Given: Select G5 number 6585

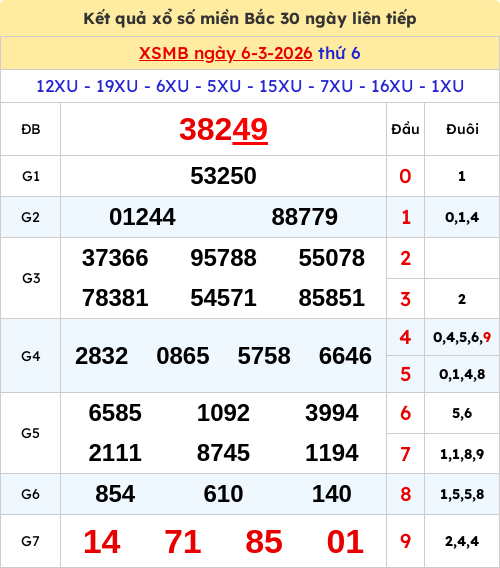Looking at the screenshot, I should point(115,413).
